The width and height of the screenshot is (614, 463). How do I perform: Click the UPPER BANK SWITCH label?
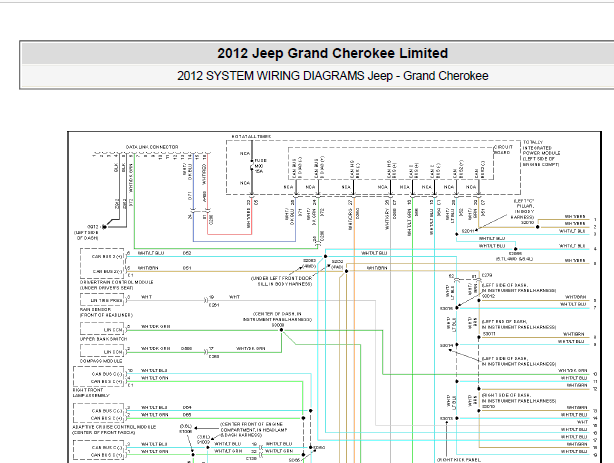[x=103, y=339]
